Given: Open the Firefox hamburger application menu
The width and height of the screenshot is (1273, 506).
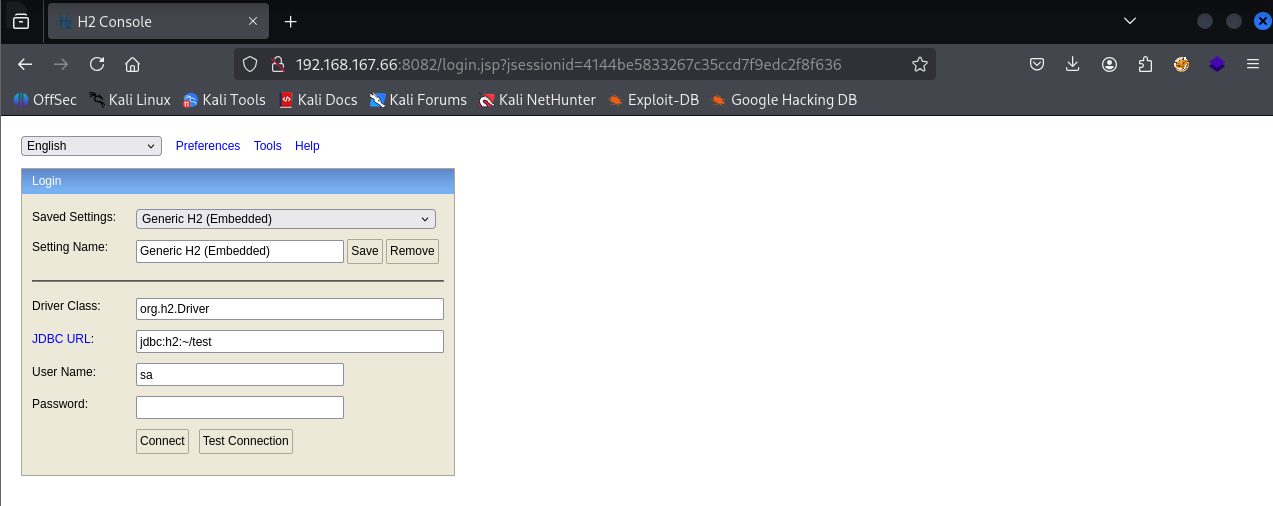Looking at the screenshot, I should click(1252, 64).
